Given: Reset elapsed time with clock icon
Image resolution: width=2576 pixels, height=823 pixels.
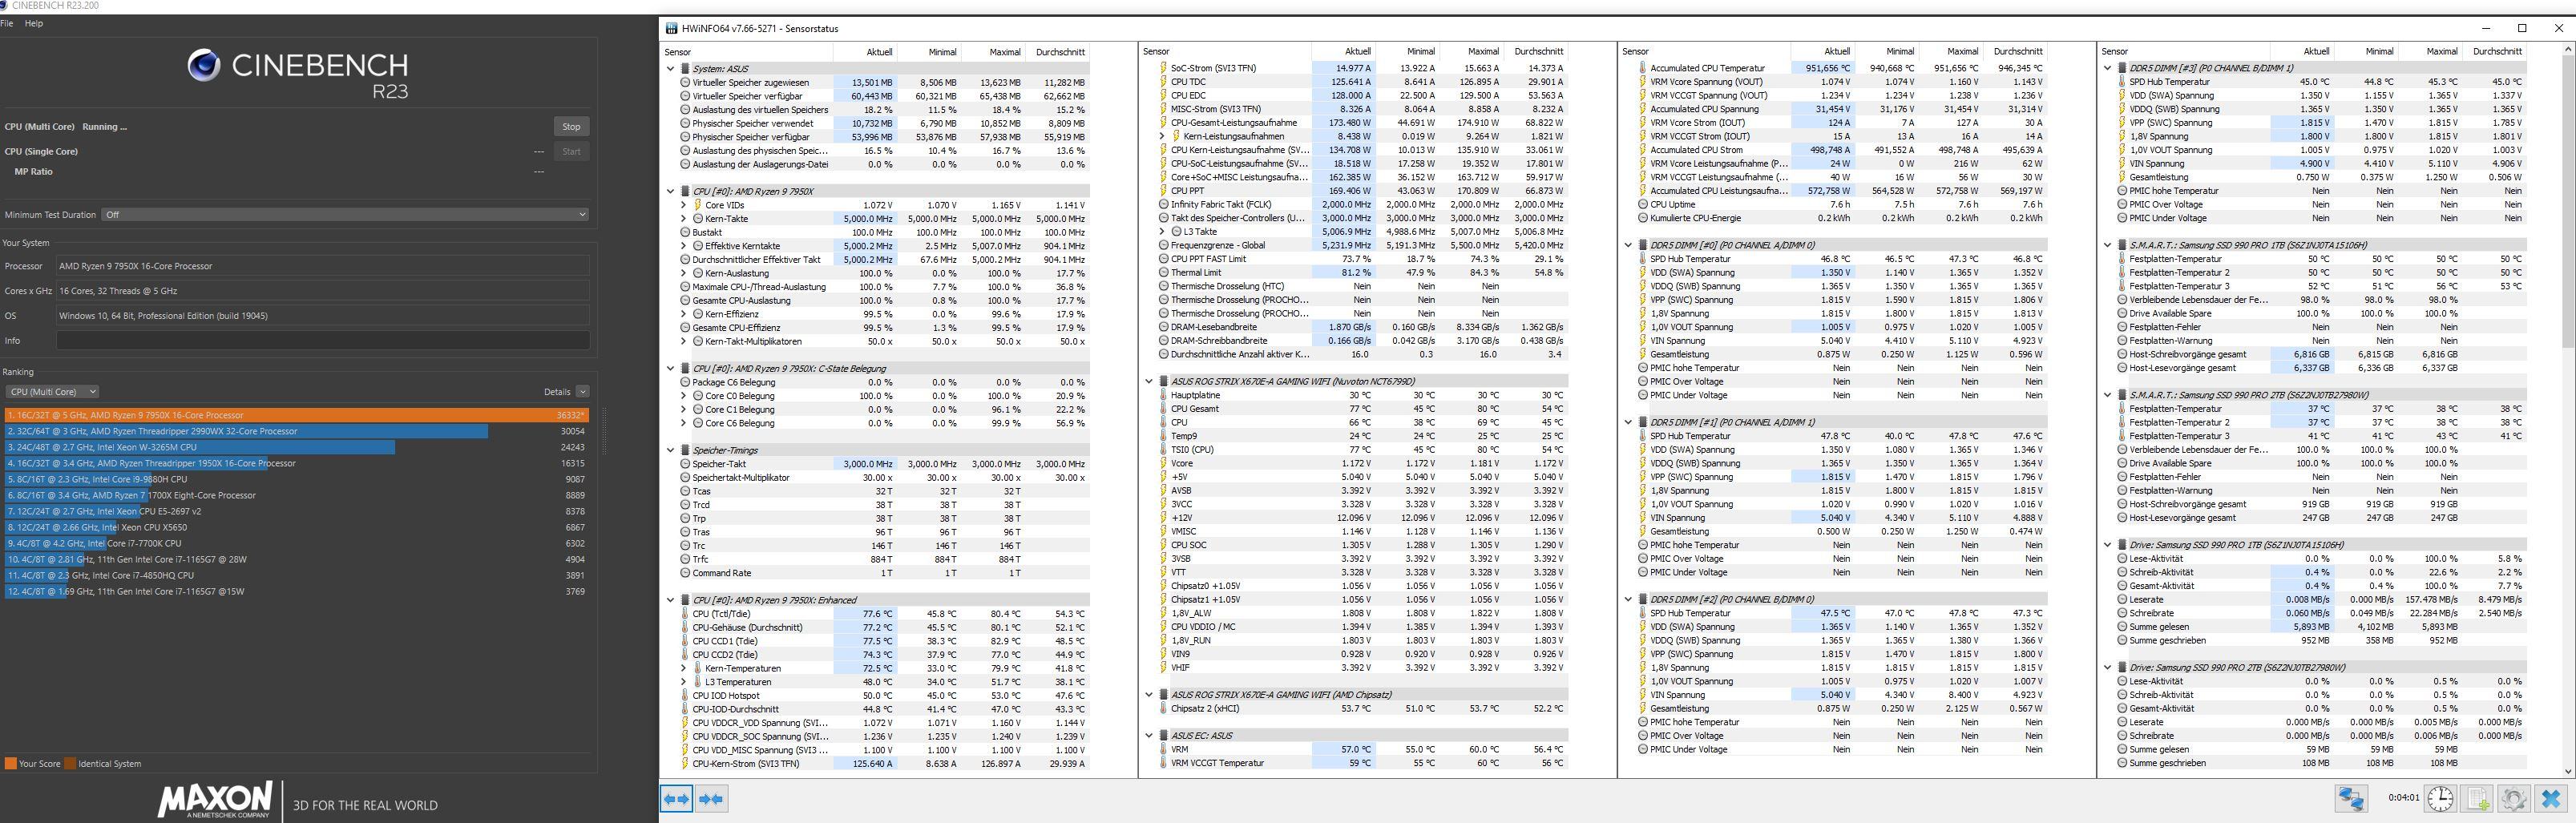Looking at the screenshot, I should point(2441,798).
